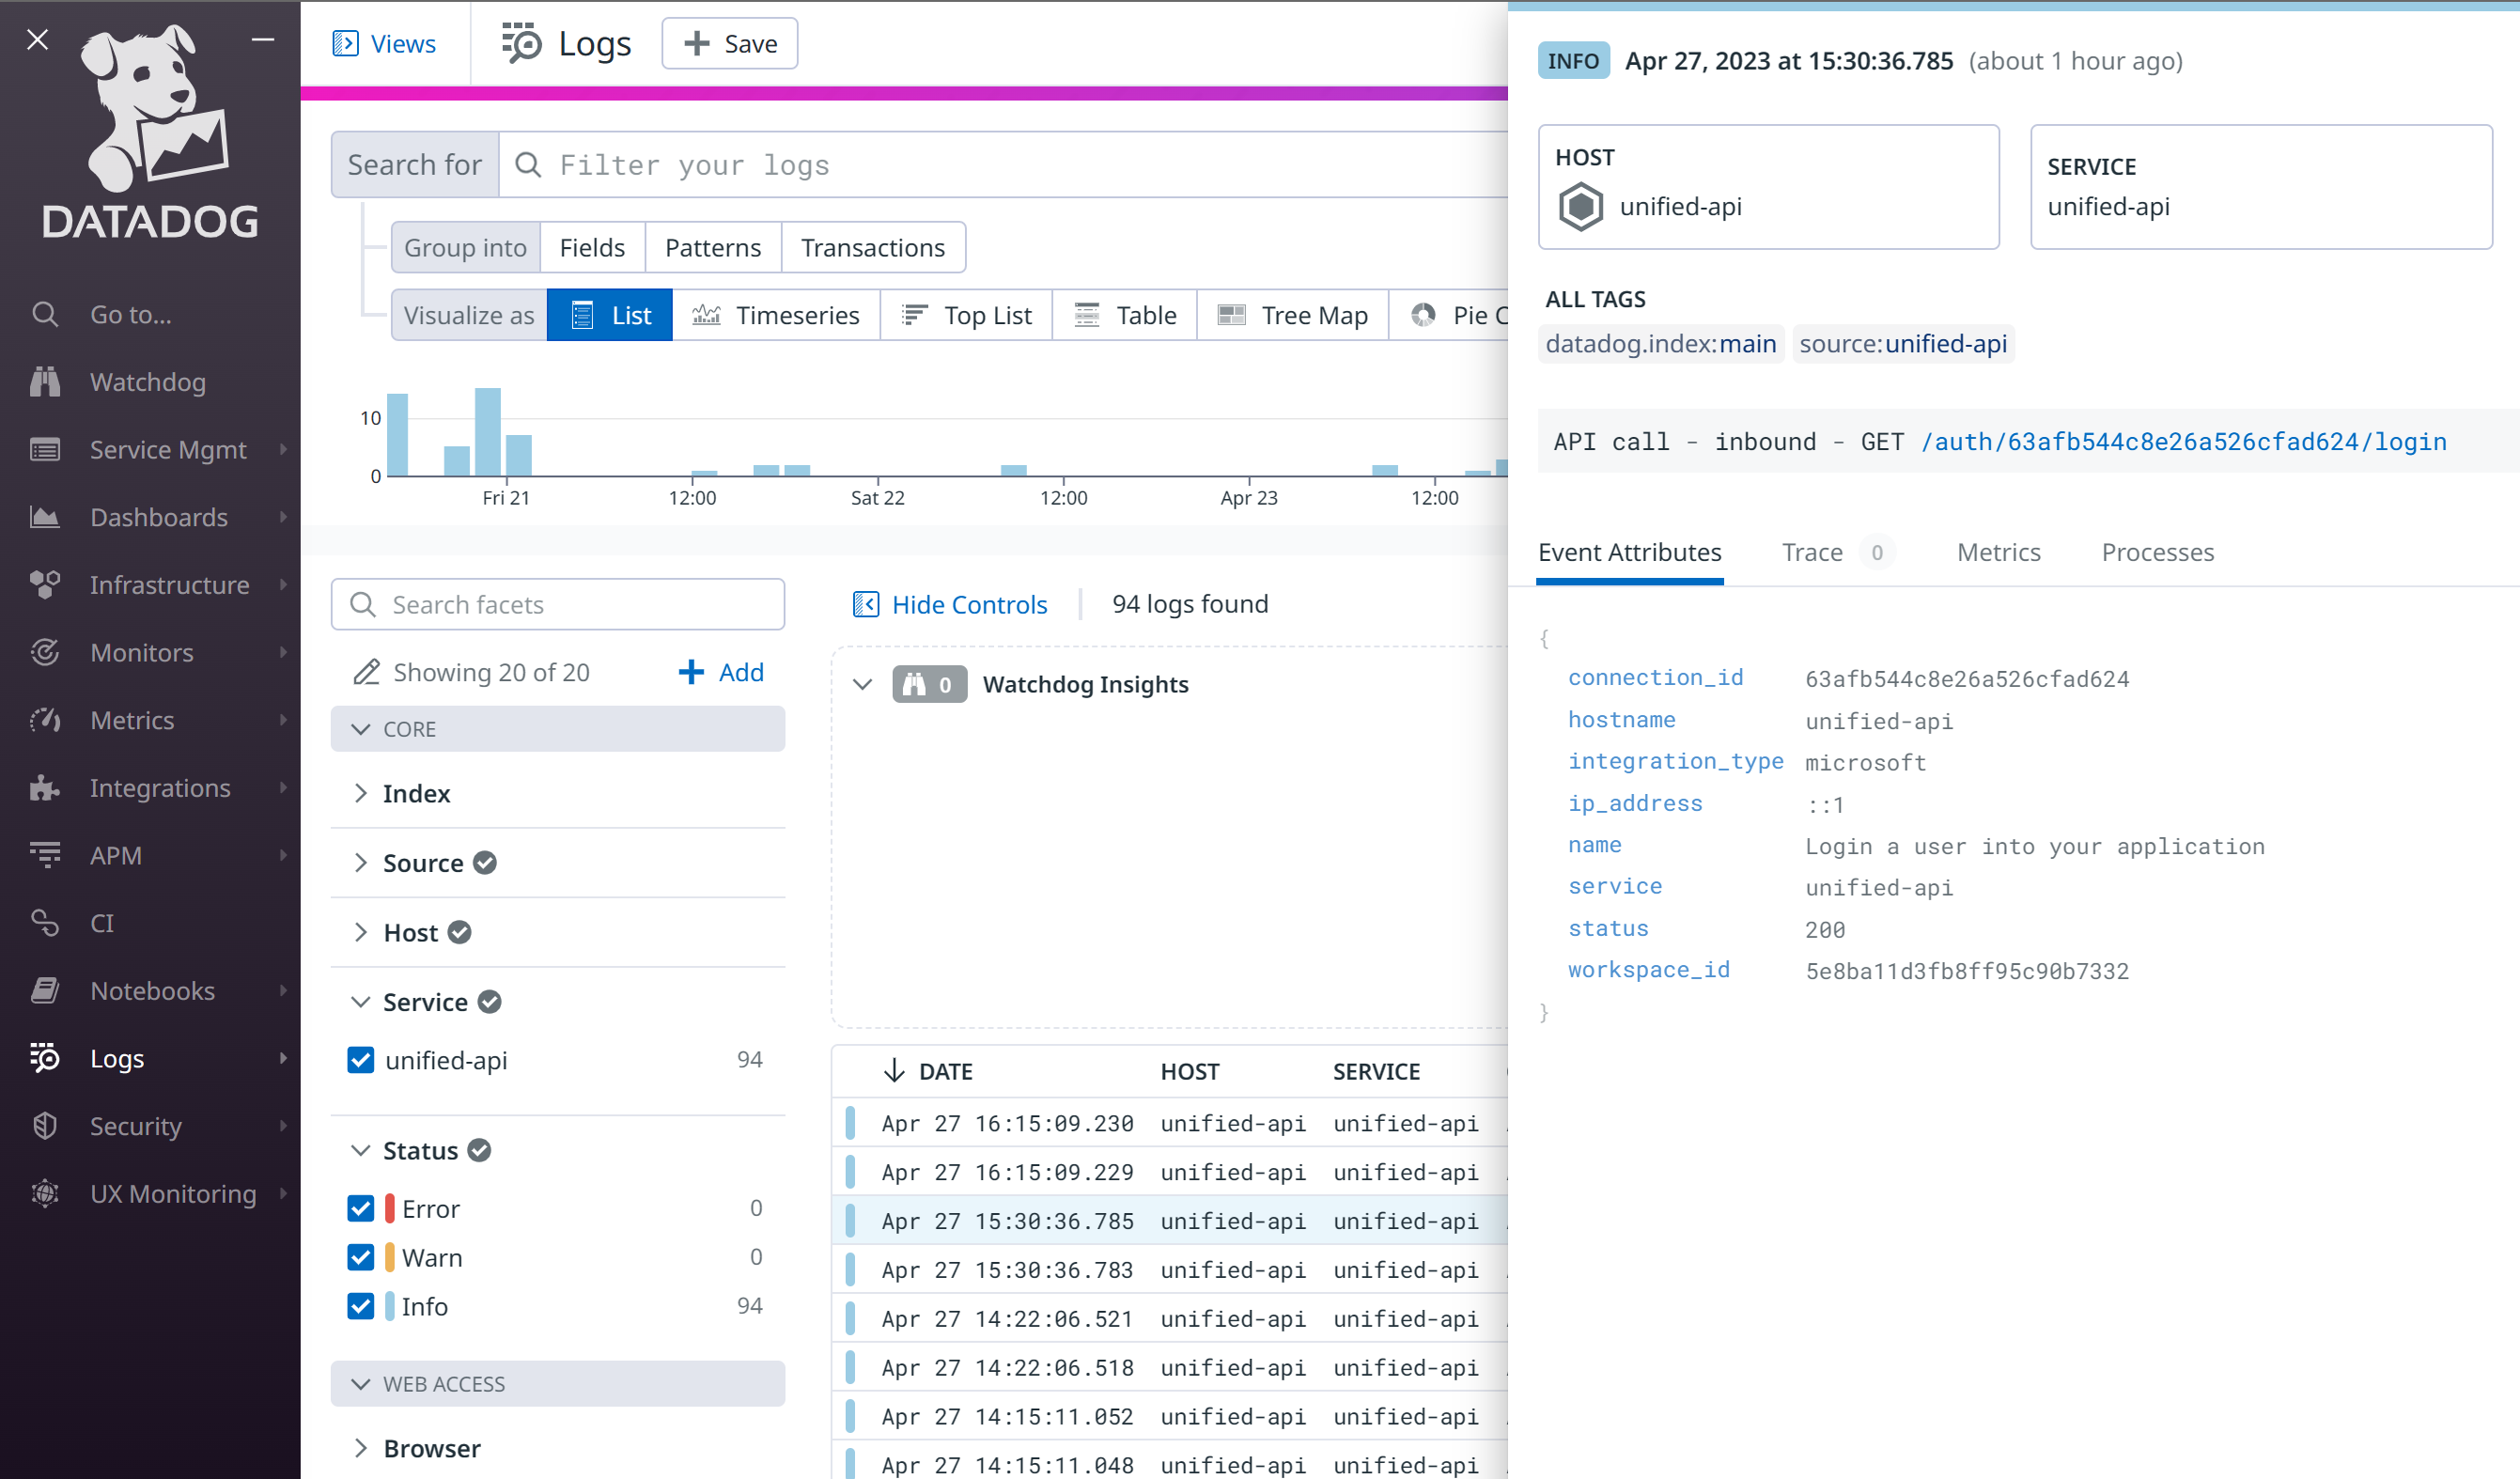Click the Save button
This screenshot has width=2520, height=1479.
(729, 44)
